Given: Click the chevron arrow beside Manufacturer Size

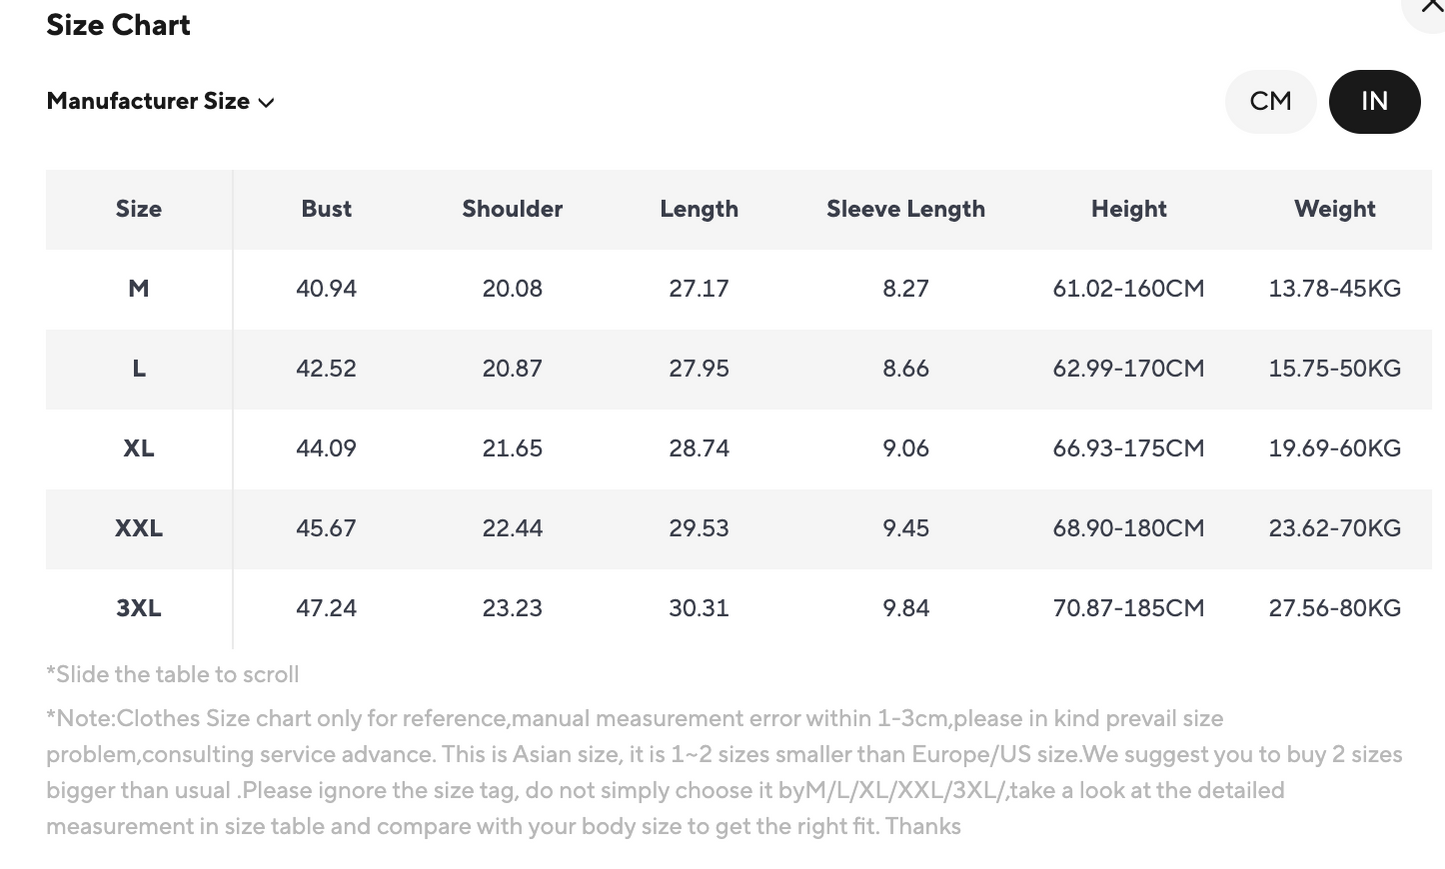Looking at the screenshot, I should pyautogui.click(x=266, y=102).
